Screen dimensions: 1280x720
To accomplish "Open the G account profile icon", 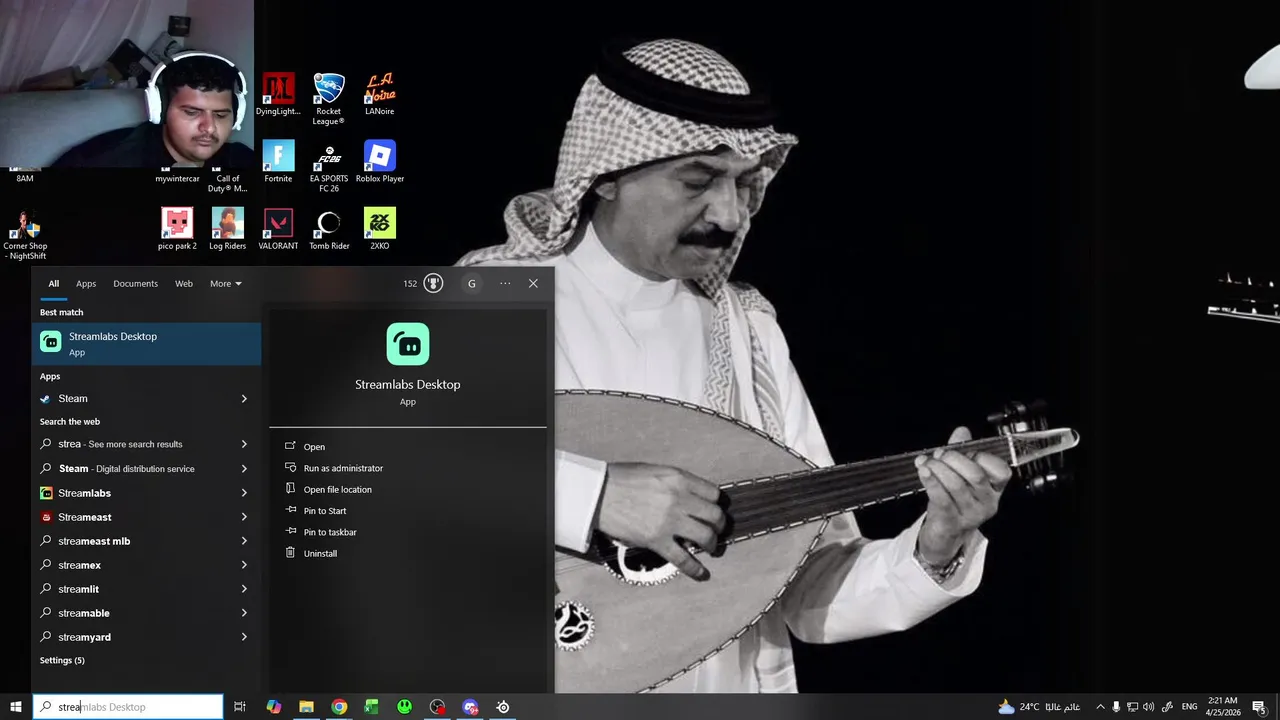I will 472,284.
